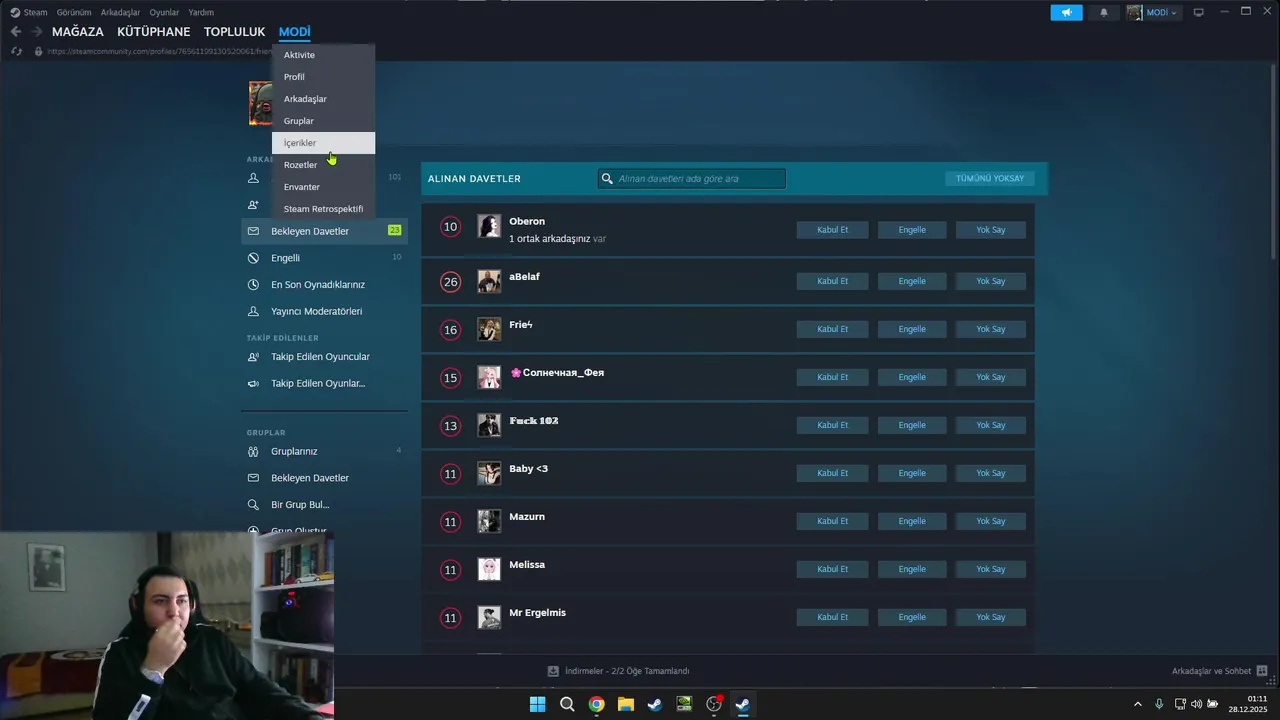Screen dimensions: 1280x720
Task: Show hidden system tray icons
Action: point(1137,704)
